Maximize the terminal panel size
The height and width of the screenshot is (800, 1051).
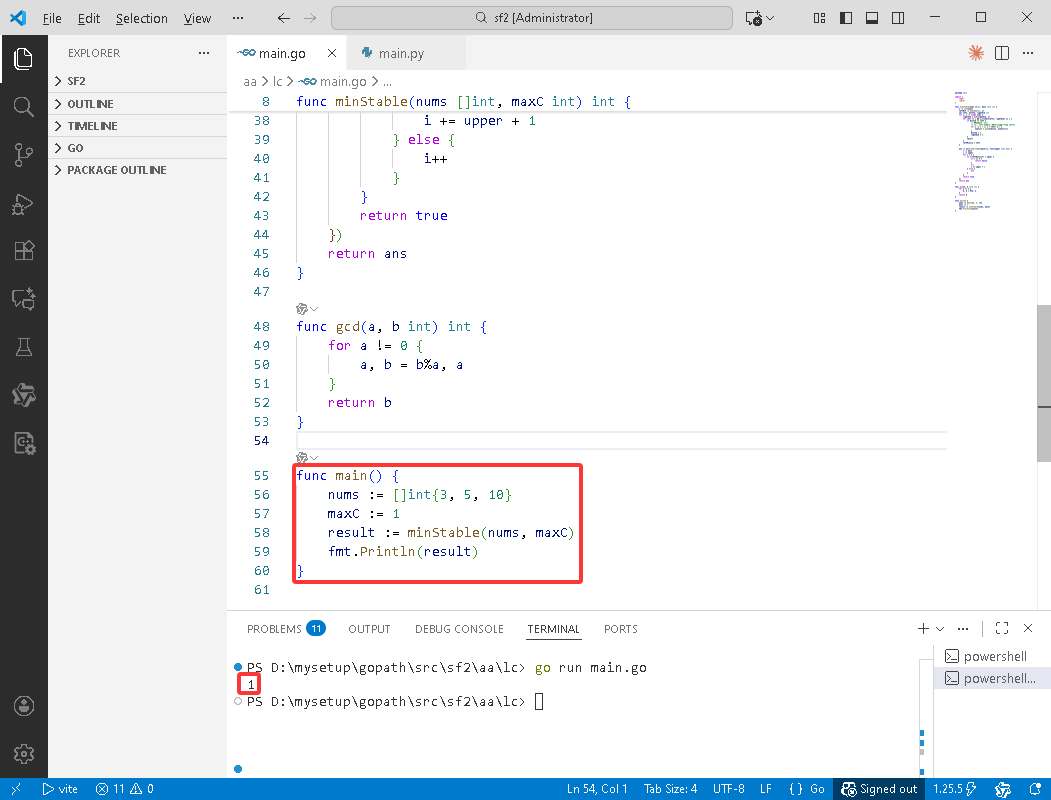[1002, 628]
